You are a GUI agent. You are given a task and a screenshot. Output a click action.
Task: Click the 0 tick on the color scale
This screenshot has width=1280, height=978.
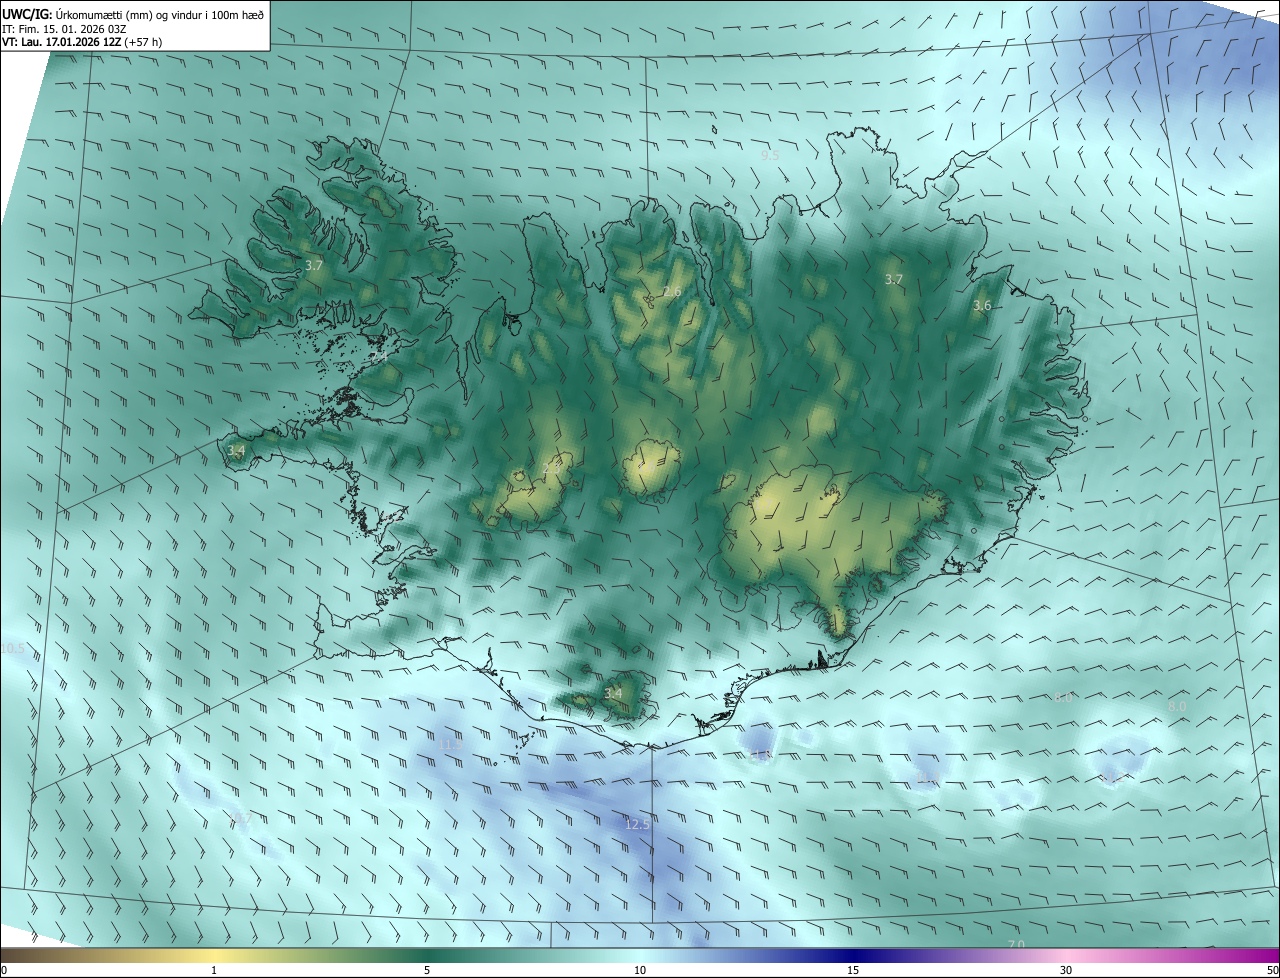[x=3, y=971]
